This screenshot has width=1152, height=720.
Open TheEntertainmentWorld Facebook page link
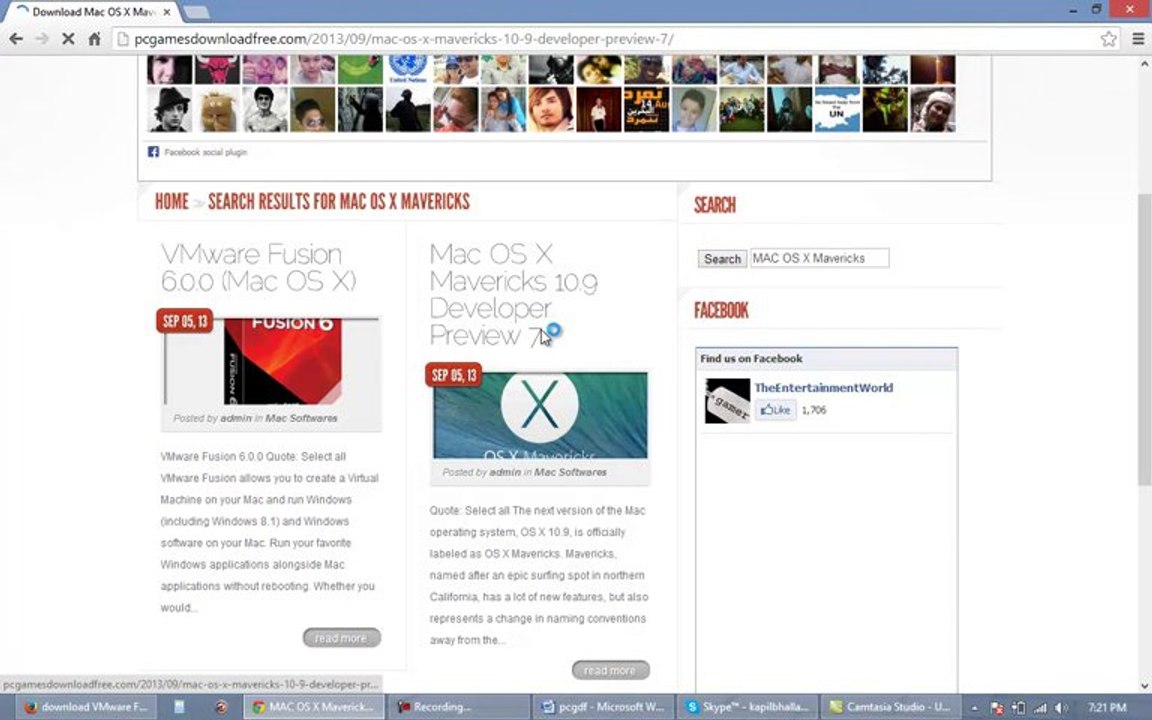[824, 388]
